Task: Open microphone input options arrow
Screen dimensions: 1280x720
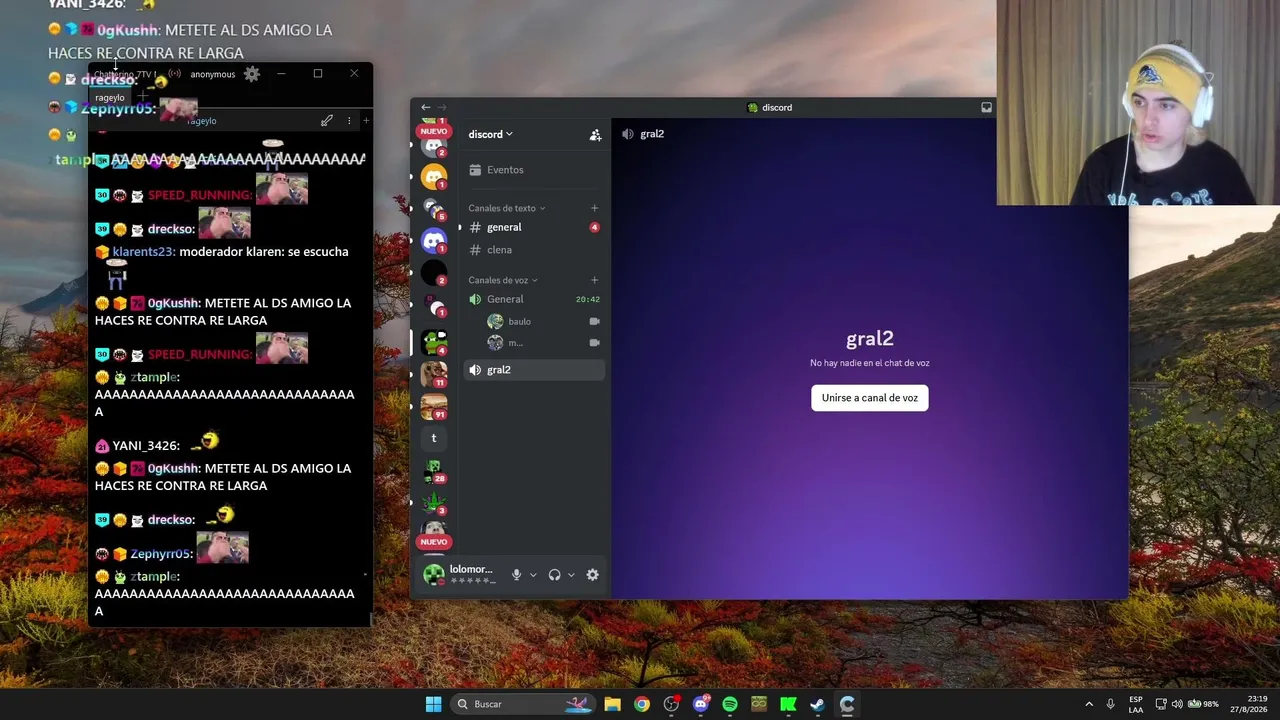Action: (x=533, y=575)
